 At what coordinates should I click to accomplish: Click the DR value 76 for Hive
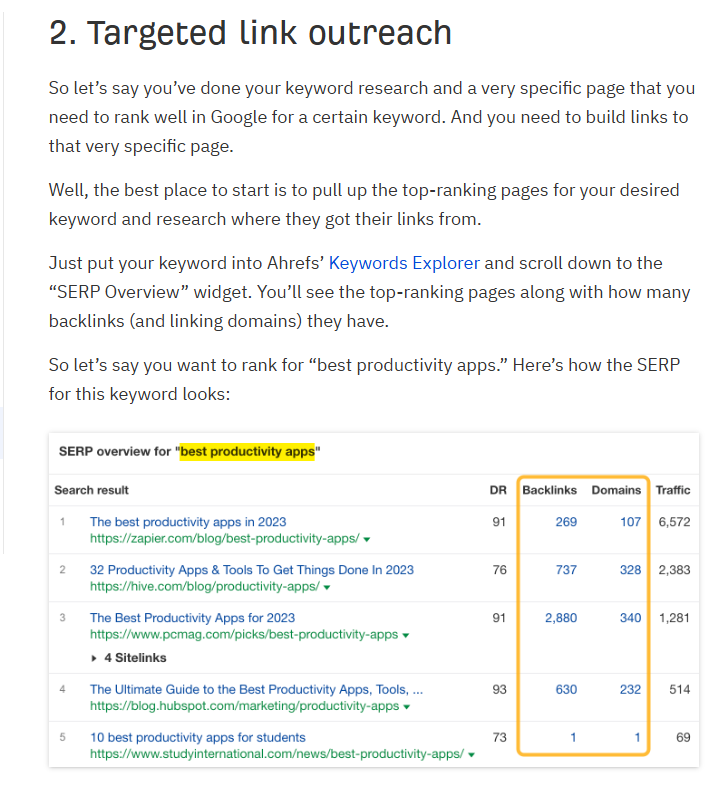(499, 570)
